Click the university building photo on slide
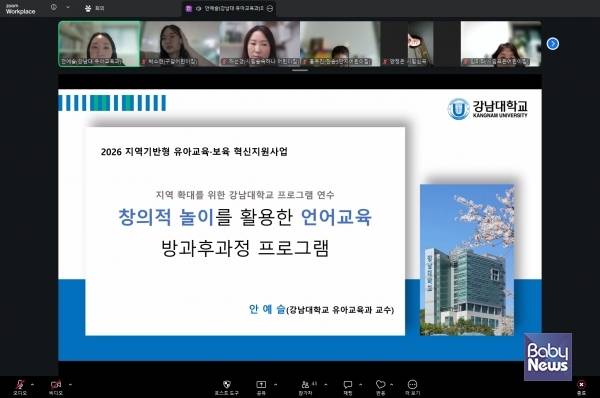600x398 pixels. coord(467,260)
